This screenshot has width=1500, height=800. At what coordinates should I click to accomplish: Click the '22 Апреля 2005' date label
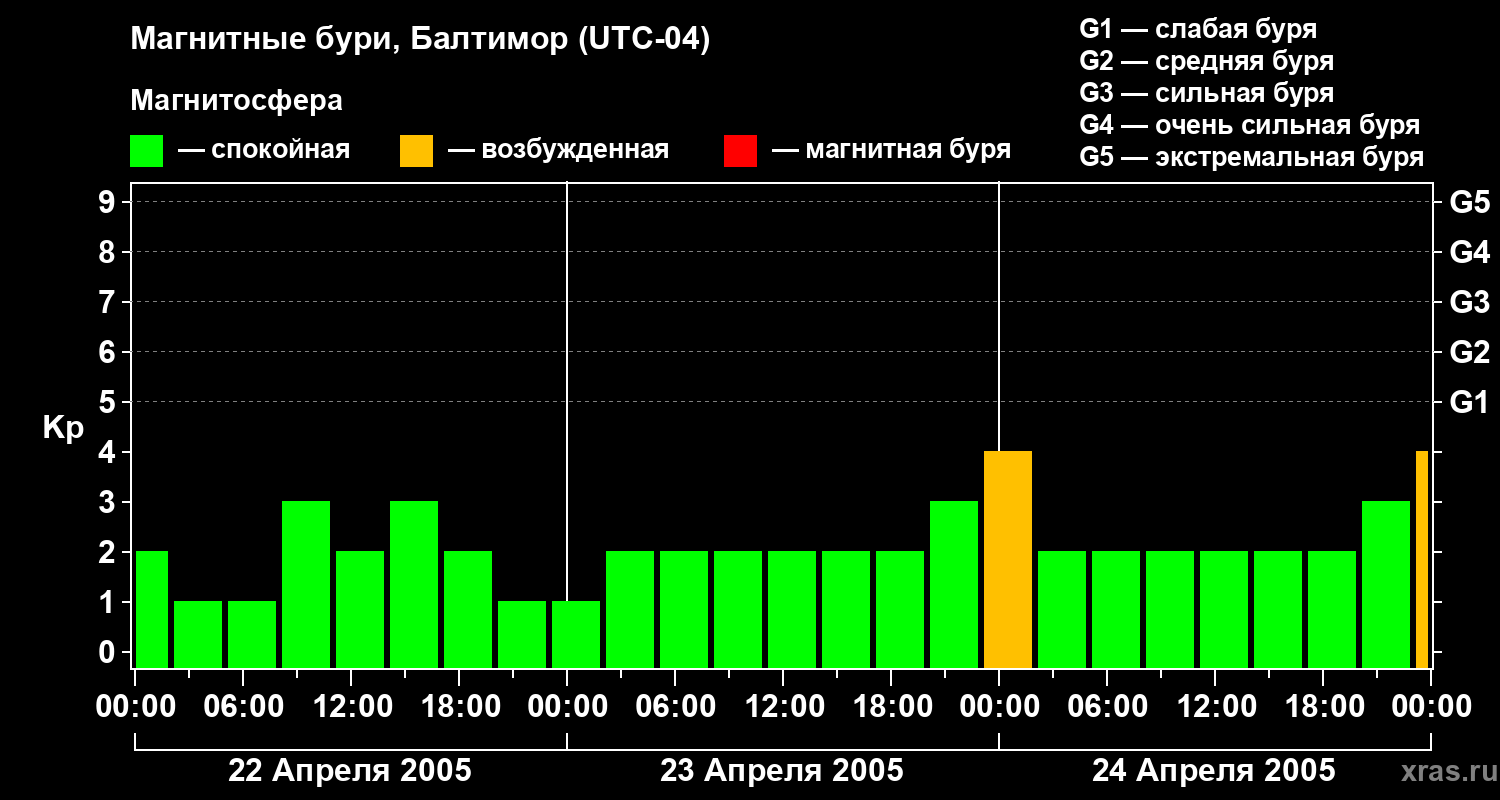point(350,771)
